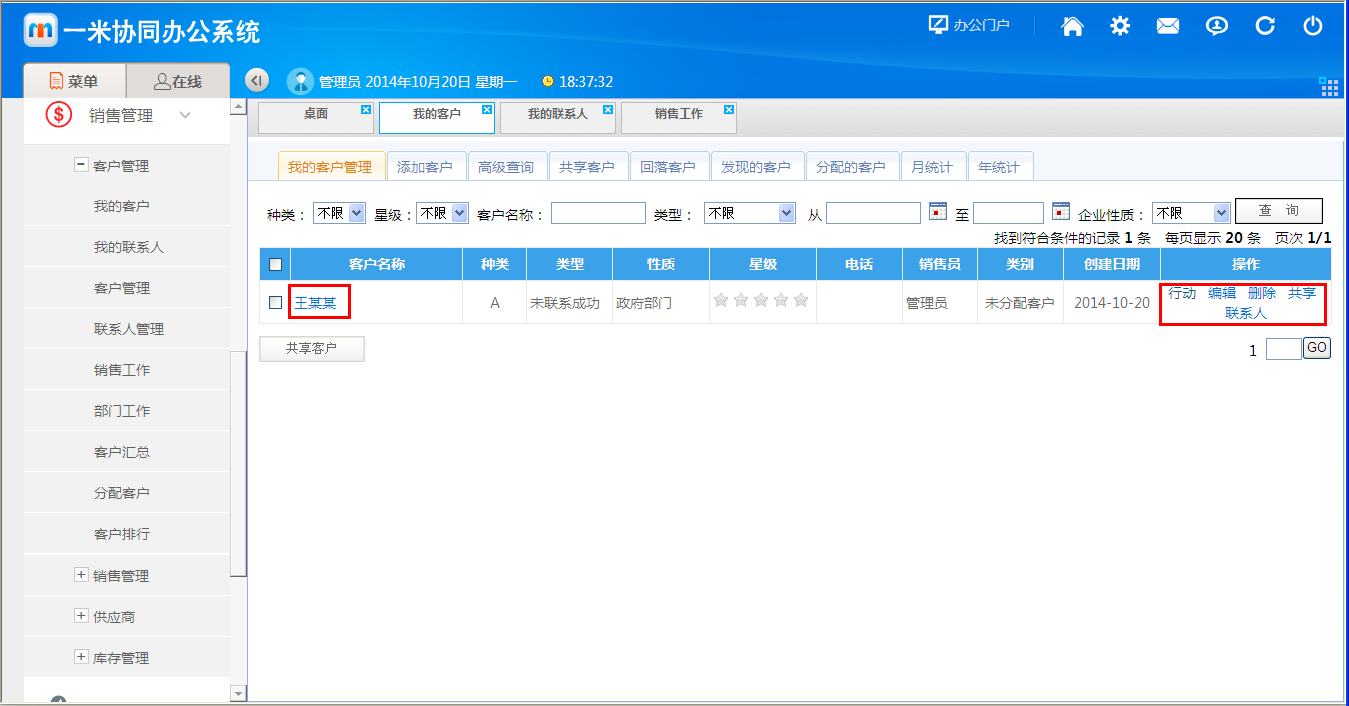
Task: Expand the 库存管理 tree node
Action: [x=81, y=657]
